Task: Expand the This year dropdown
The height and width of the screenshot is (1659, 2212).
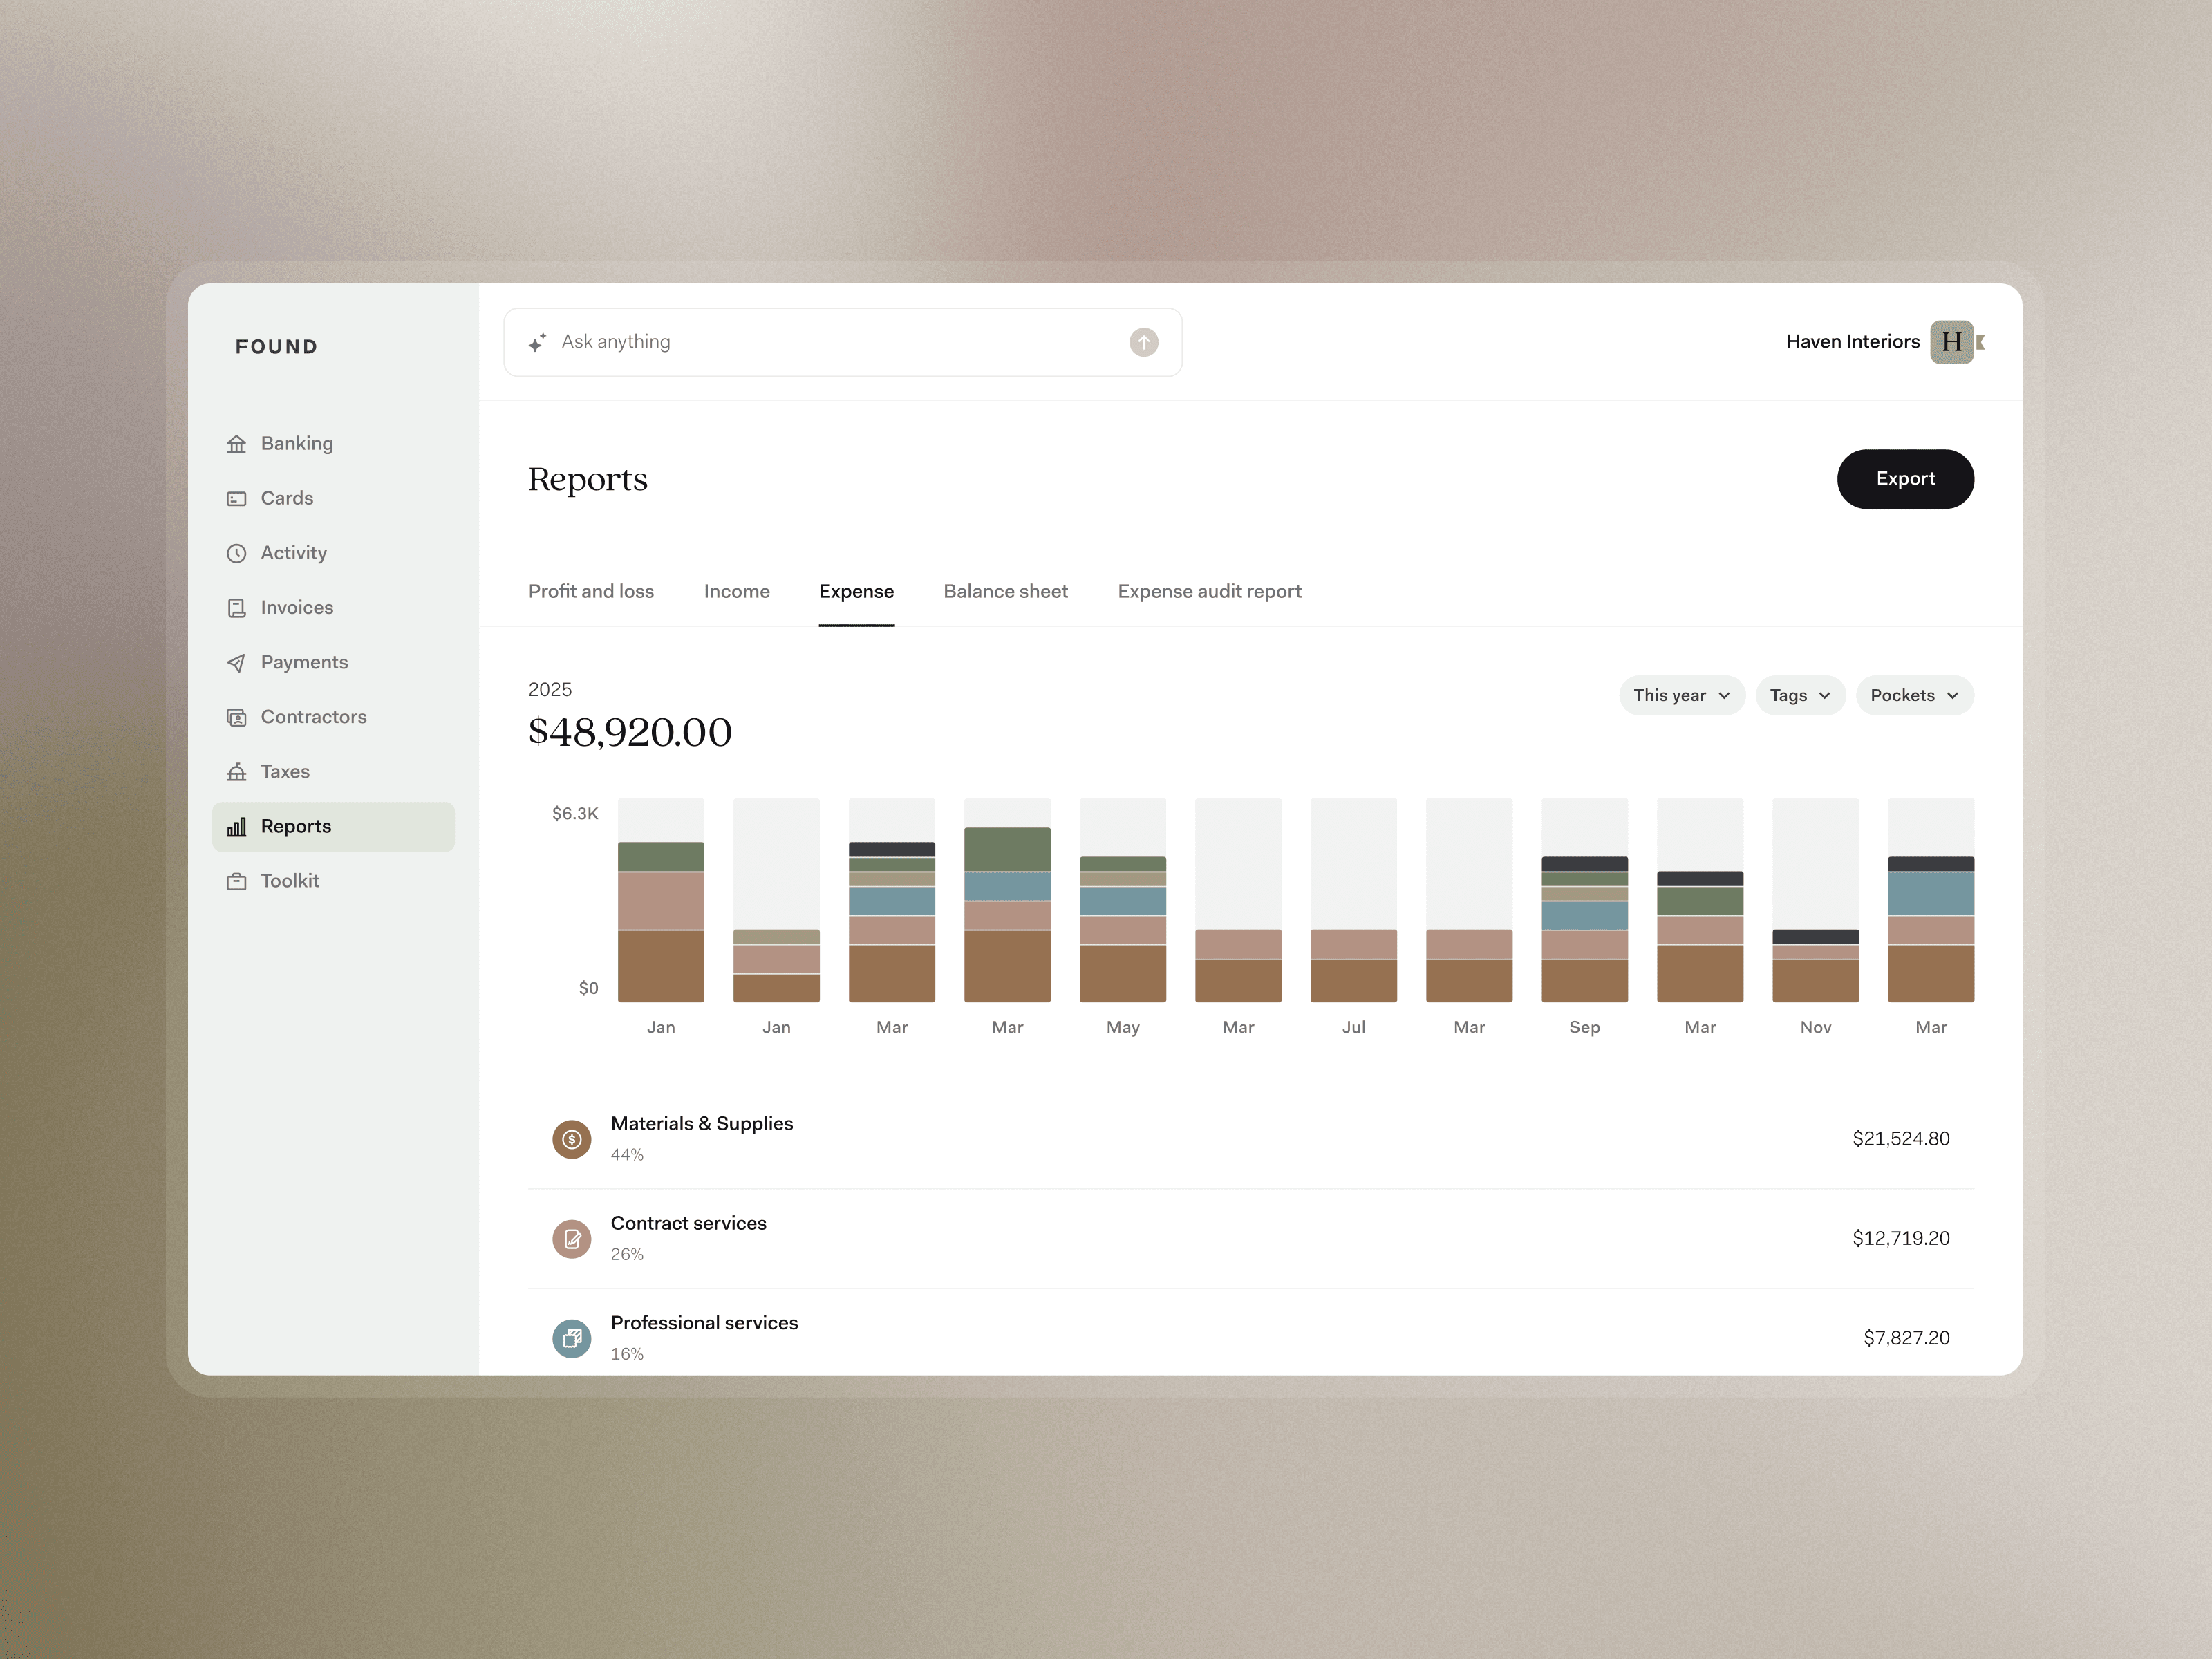Action: tap(1681, 695)
